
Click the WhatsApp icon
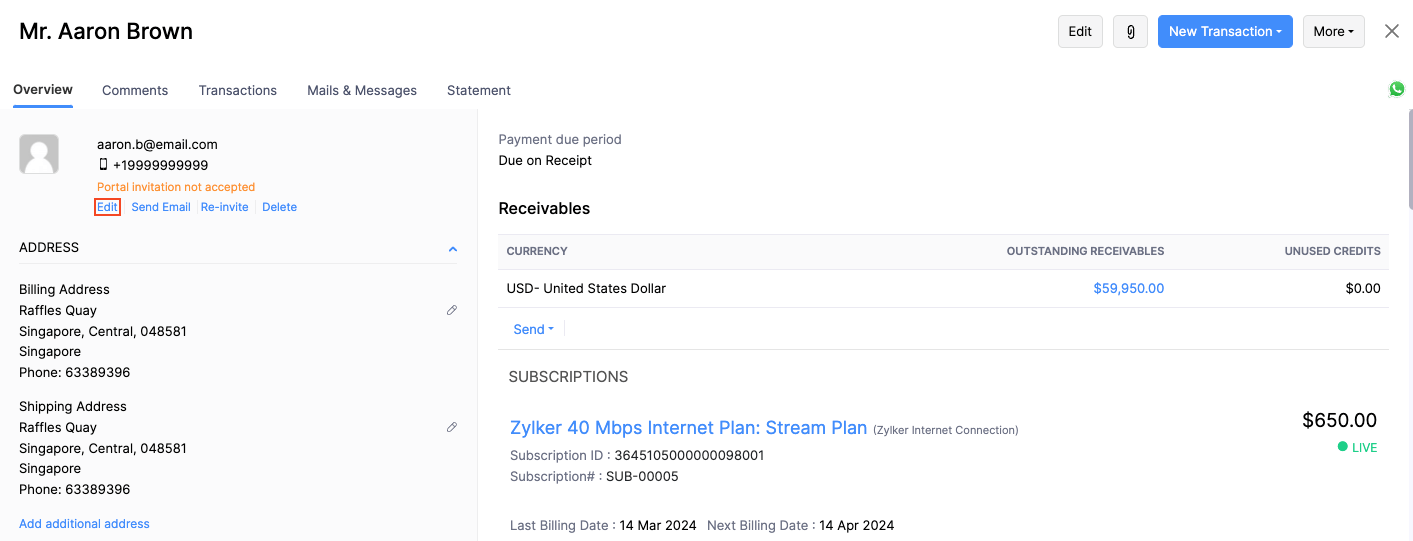click(1397, 89)
